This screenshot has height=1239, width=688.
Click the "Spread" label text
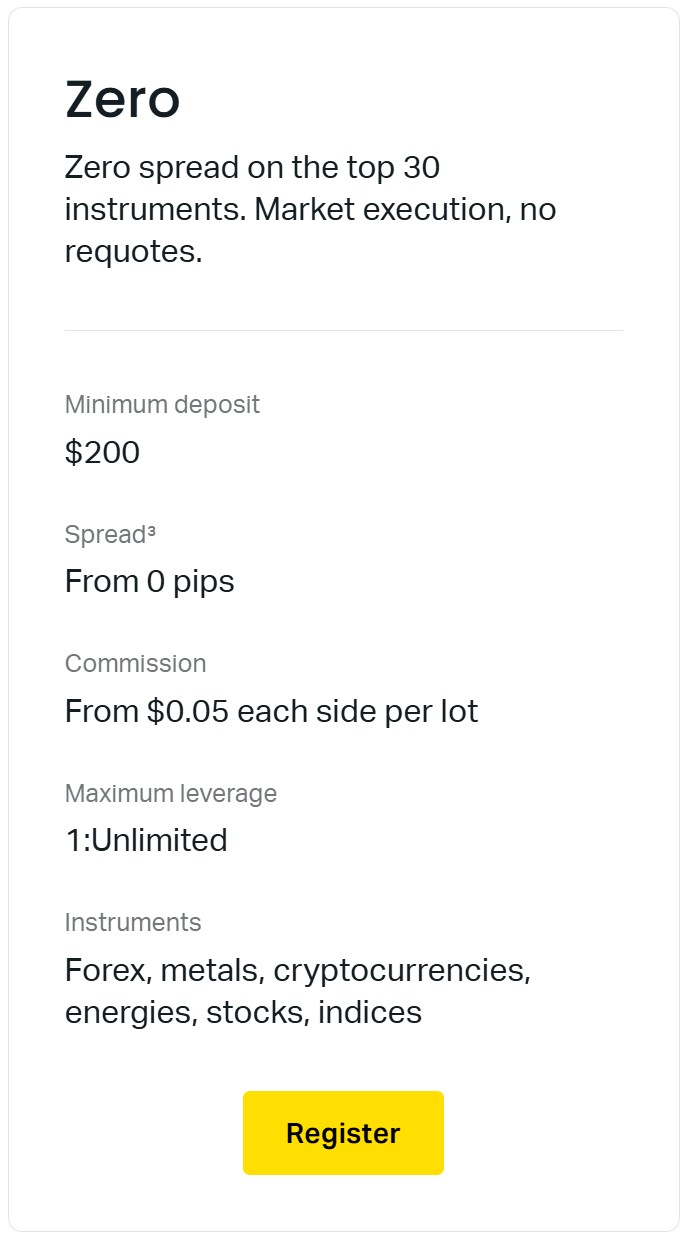105,535
